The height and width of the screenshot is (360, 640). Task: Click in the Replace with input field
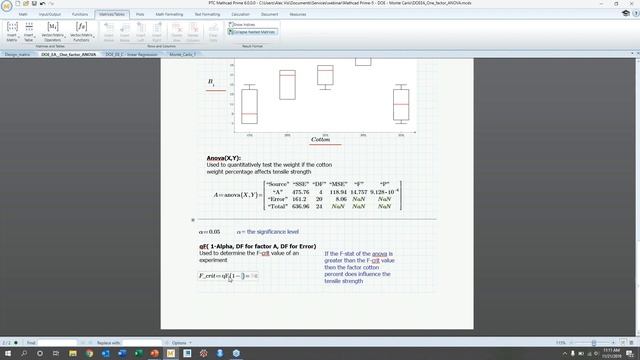[142, 343]
